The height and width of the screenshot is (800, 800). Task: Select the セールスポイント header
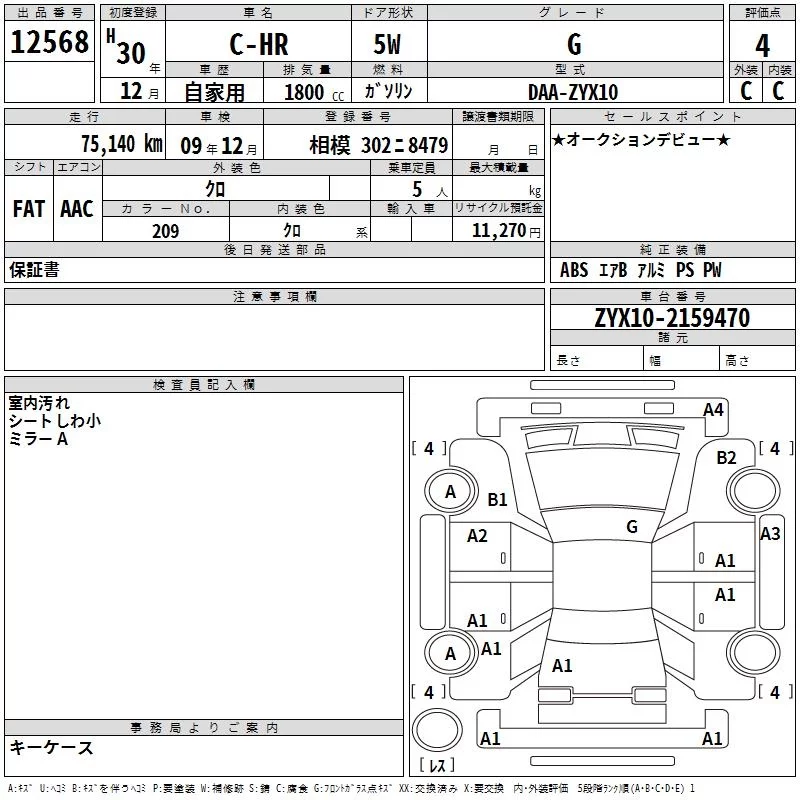(x=673, y=117)
